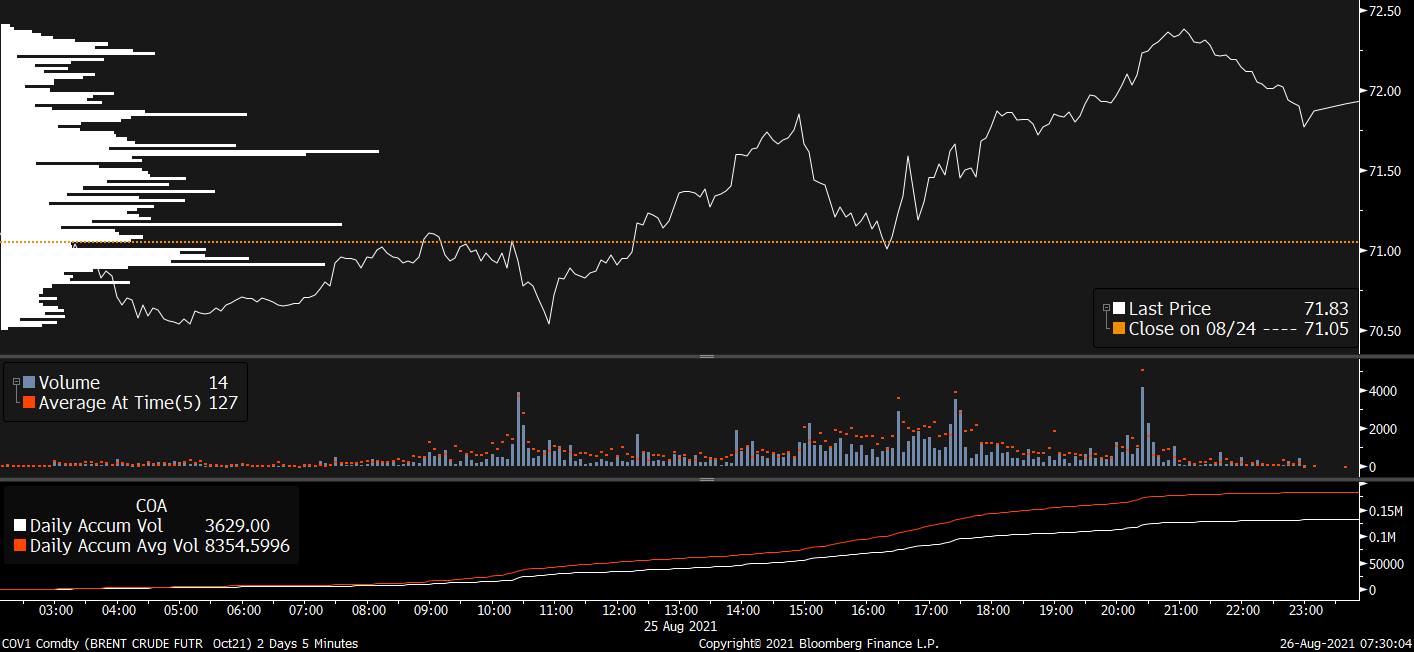Click the '13:00' time axis label
The width and height of the screenshot is (1414, 652).
[681, 610]
